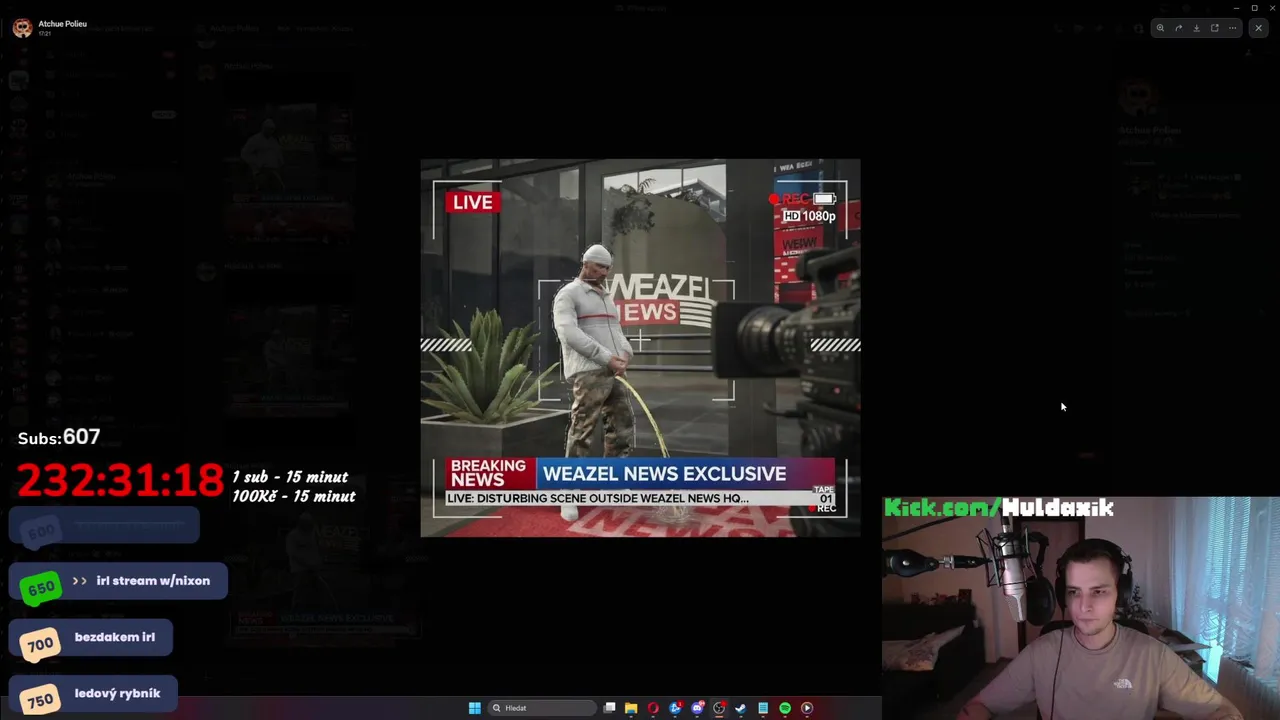Click the sender avatar in the viewer header

pyautogui.click(x=22, y=28)
